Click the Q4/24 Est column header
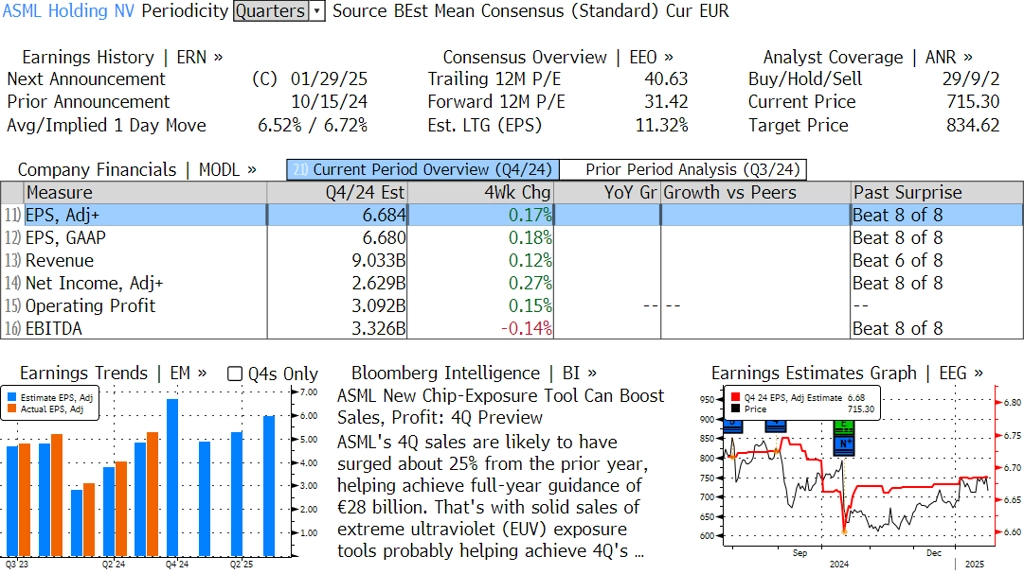 pyautogui.click(x=337, y=193)
